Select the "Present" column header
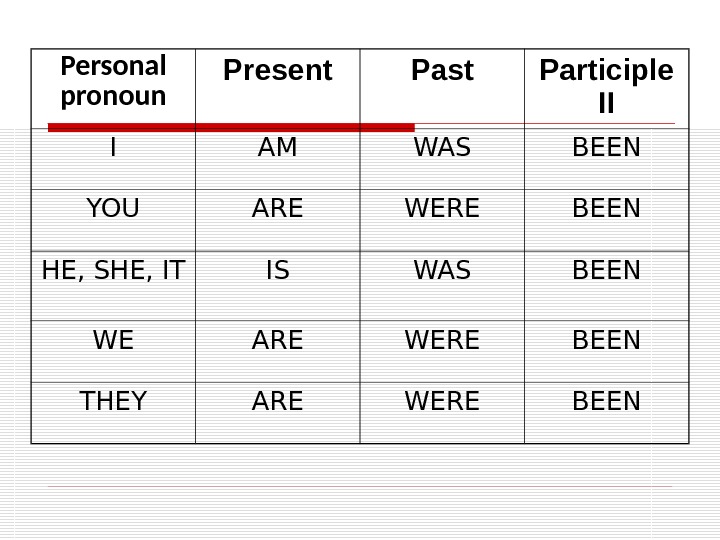Image resolution: width=720 pixels, height=540 pixels. pyautogui.click(x=277, y=71)
